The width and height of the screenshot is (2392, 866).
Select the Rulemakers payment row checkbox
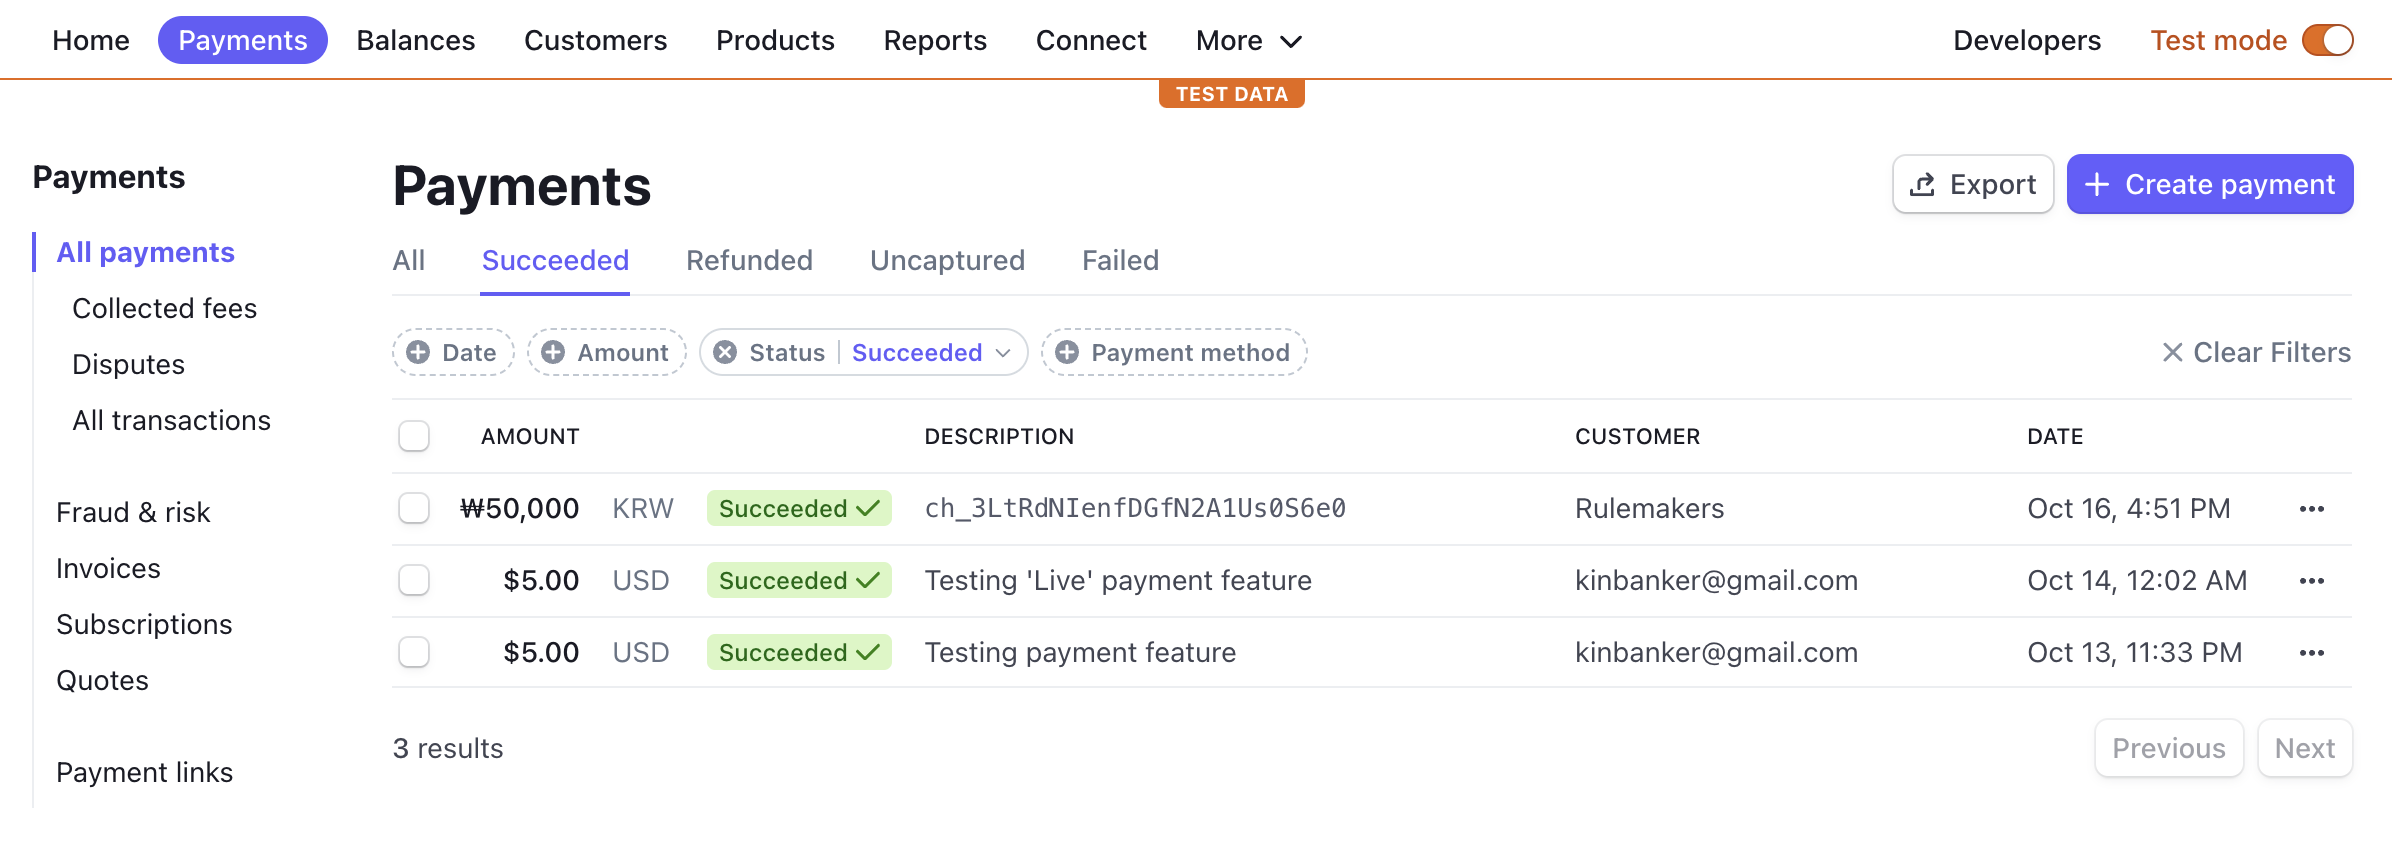tap(414, 509)
